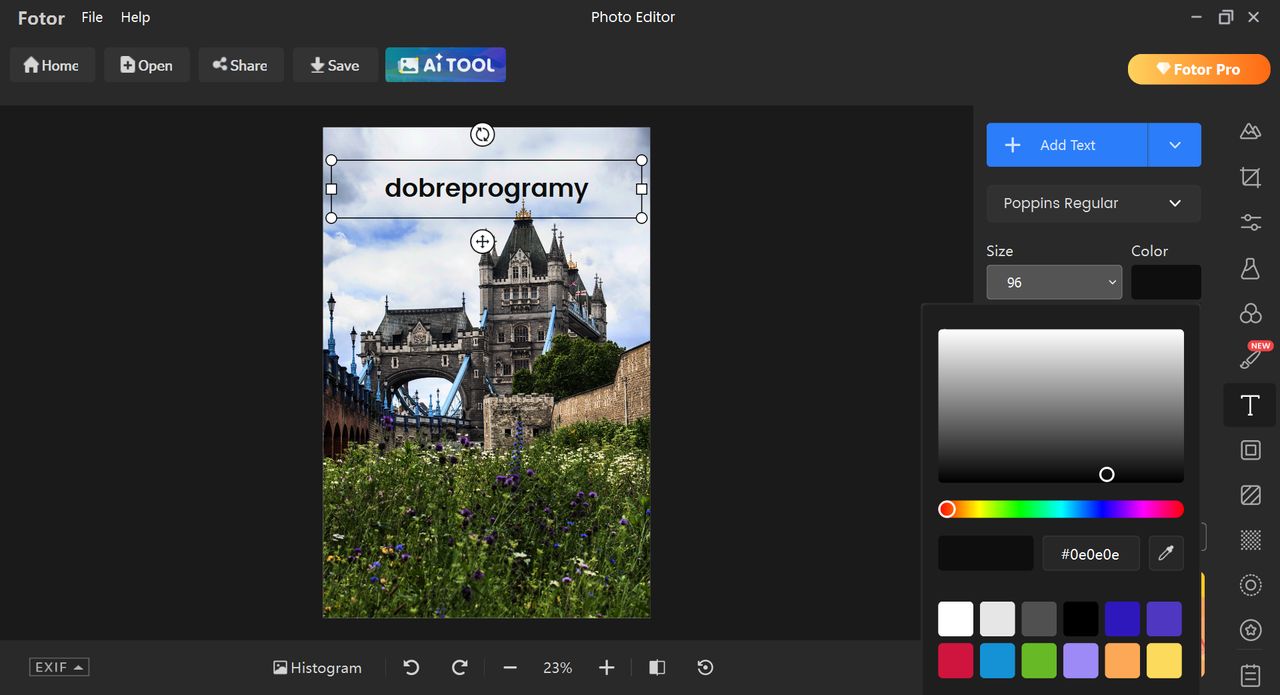Select the orange color swatch
1280x695 pixels.
(x=1122, y=660)
